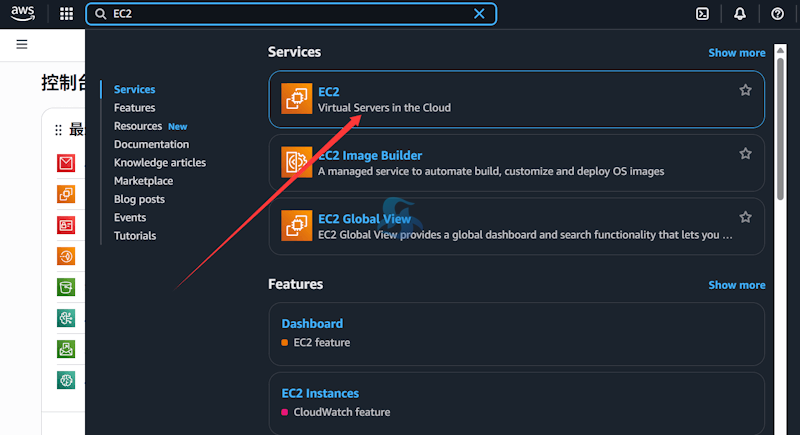800x435 pixels.
Task: Select Features in search categories
Action: click(x=134, y=108)
